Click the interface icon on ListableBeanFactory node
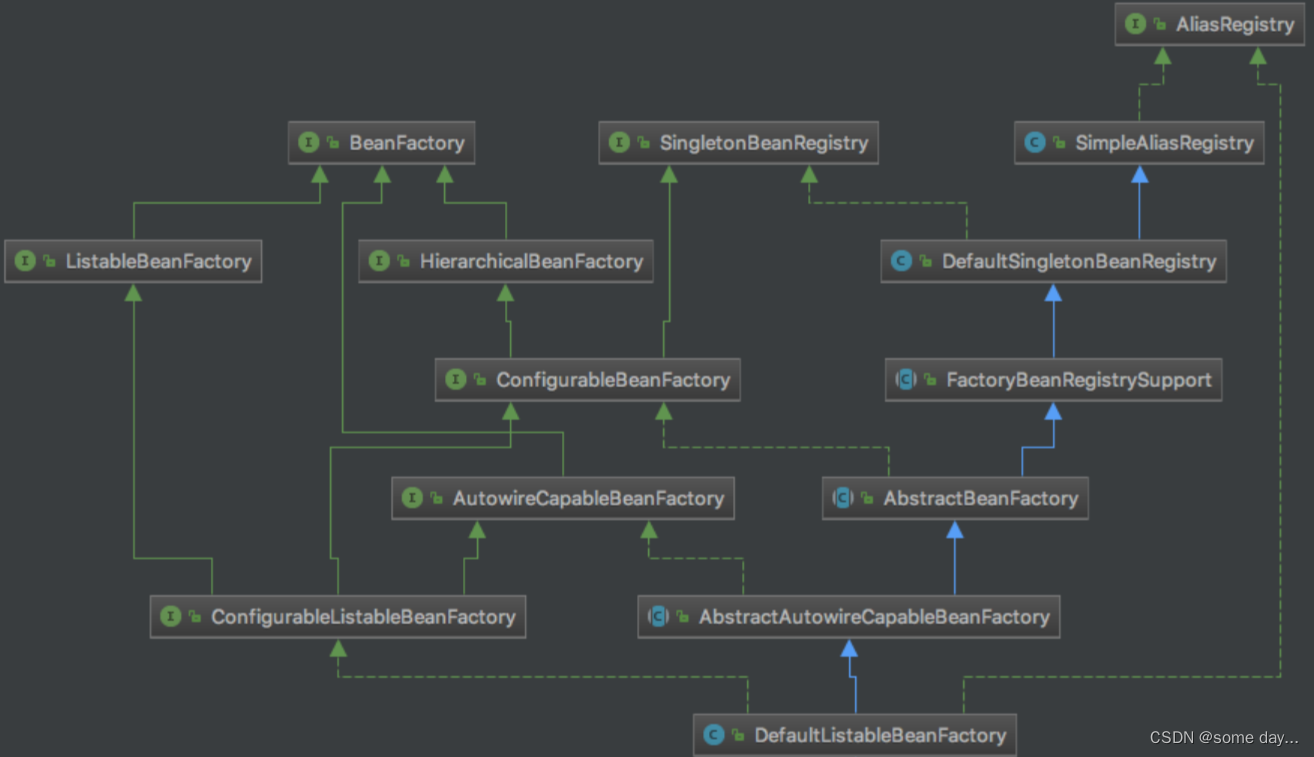This screenshot has height=757, width=1314. tap(24, 261)
